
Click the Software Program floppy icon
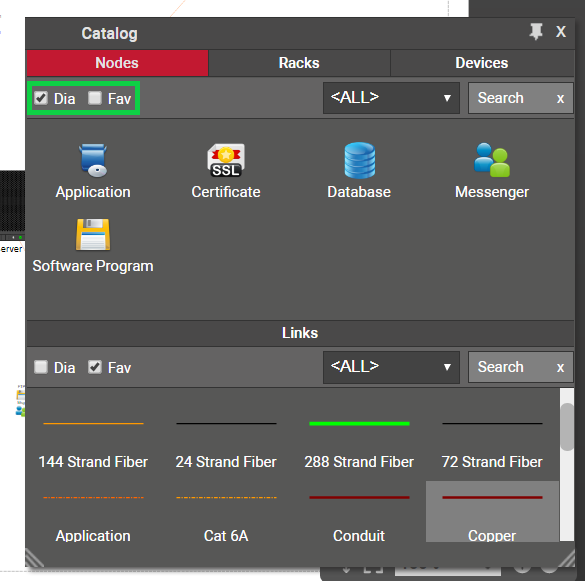point(93,235)
